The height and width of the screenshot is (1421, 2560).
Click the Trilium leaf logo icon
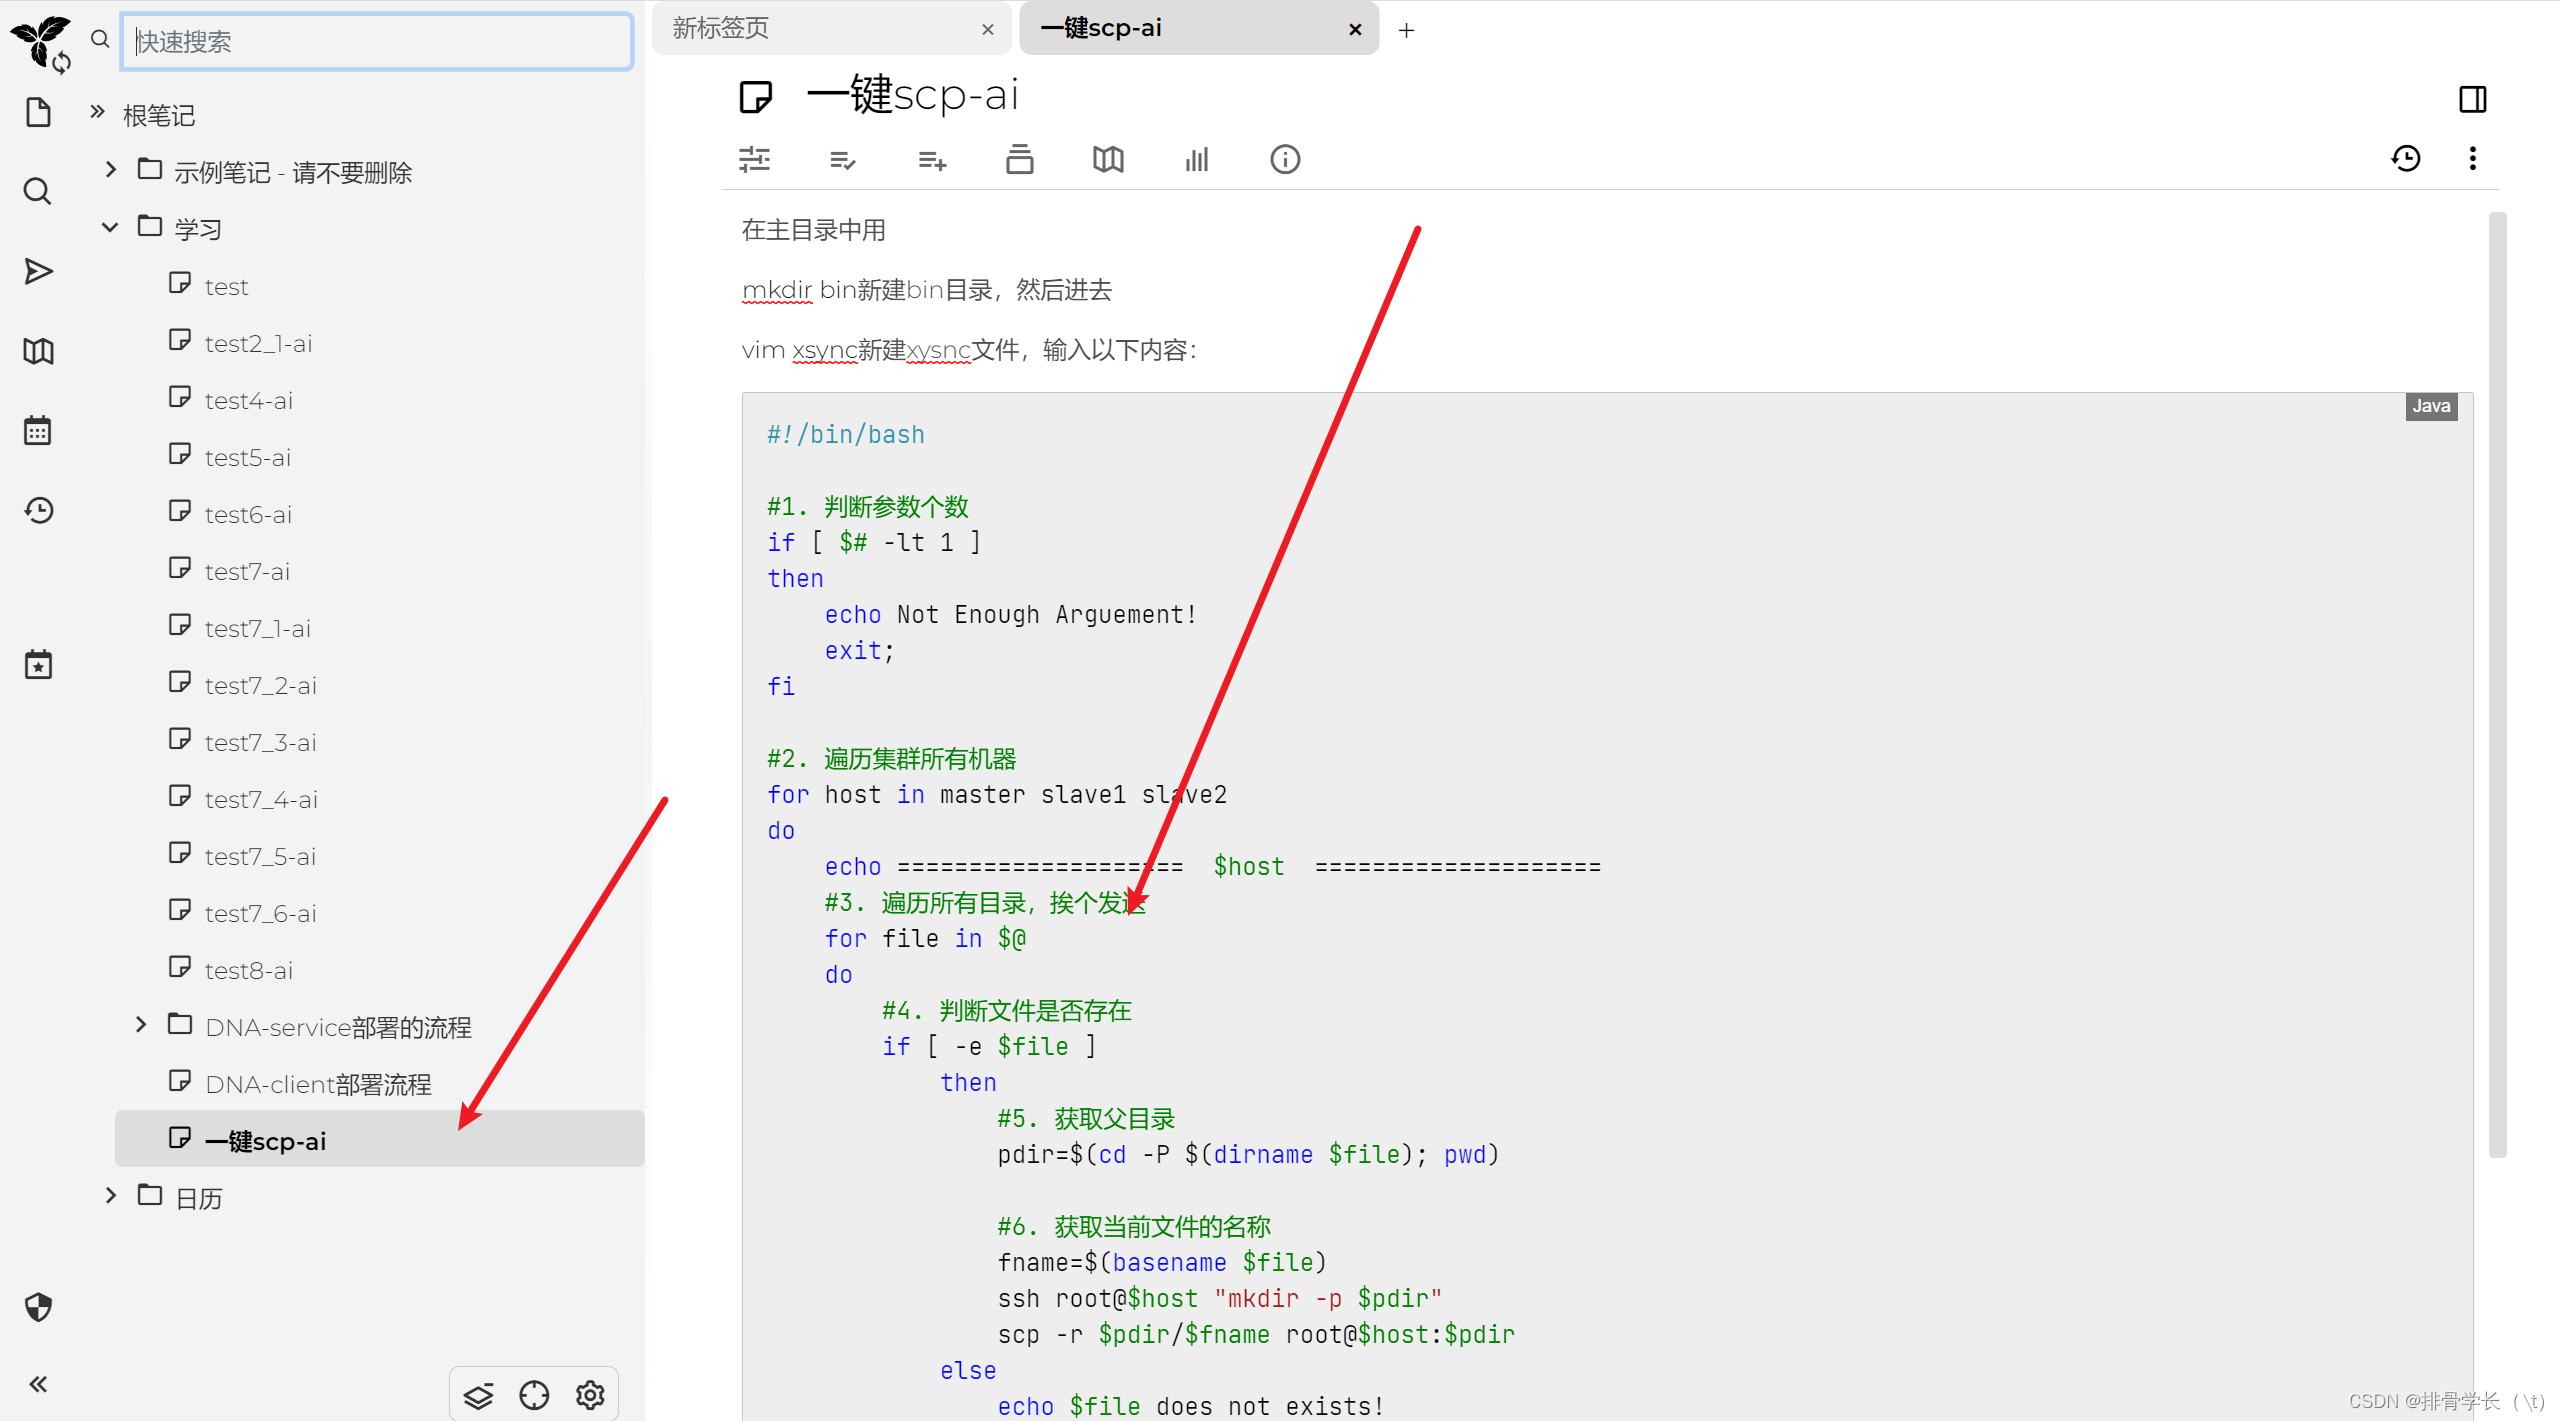point(40,43)
